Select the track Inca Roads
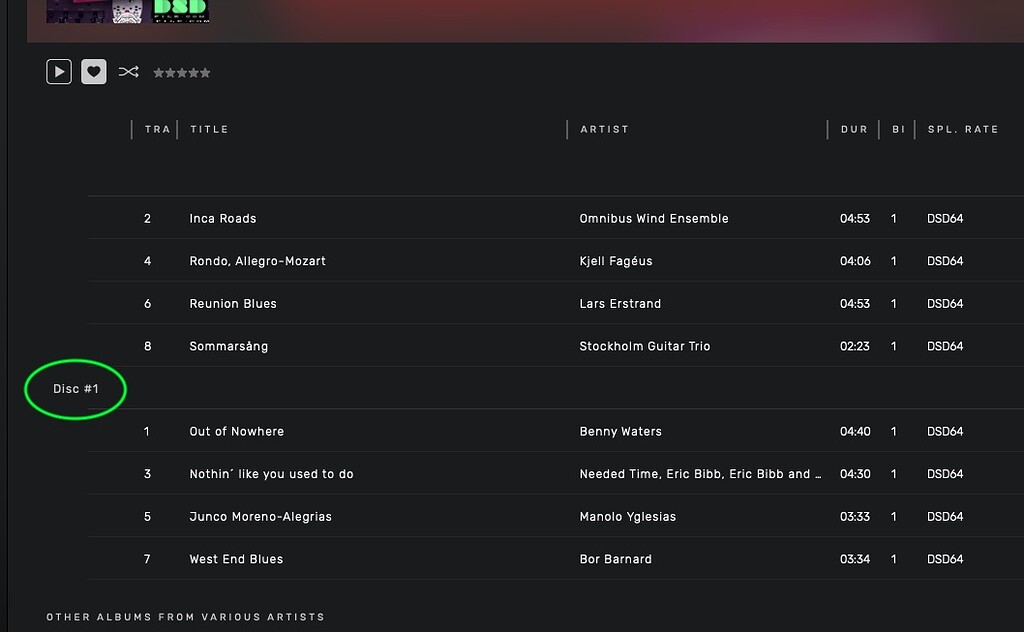This screenshot has height=632, width=1024. [222, 218]
